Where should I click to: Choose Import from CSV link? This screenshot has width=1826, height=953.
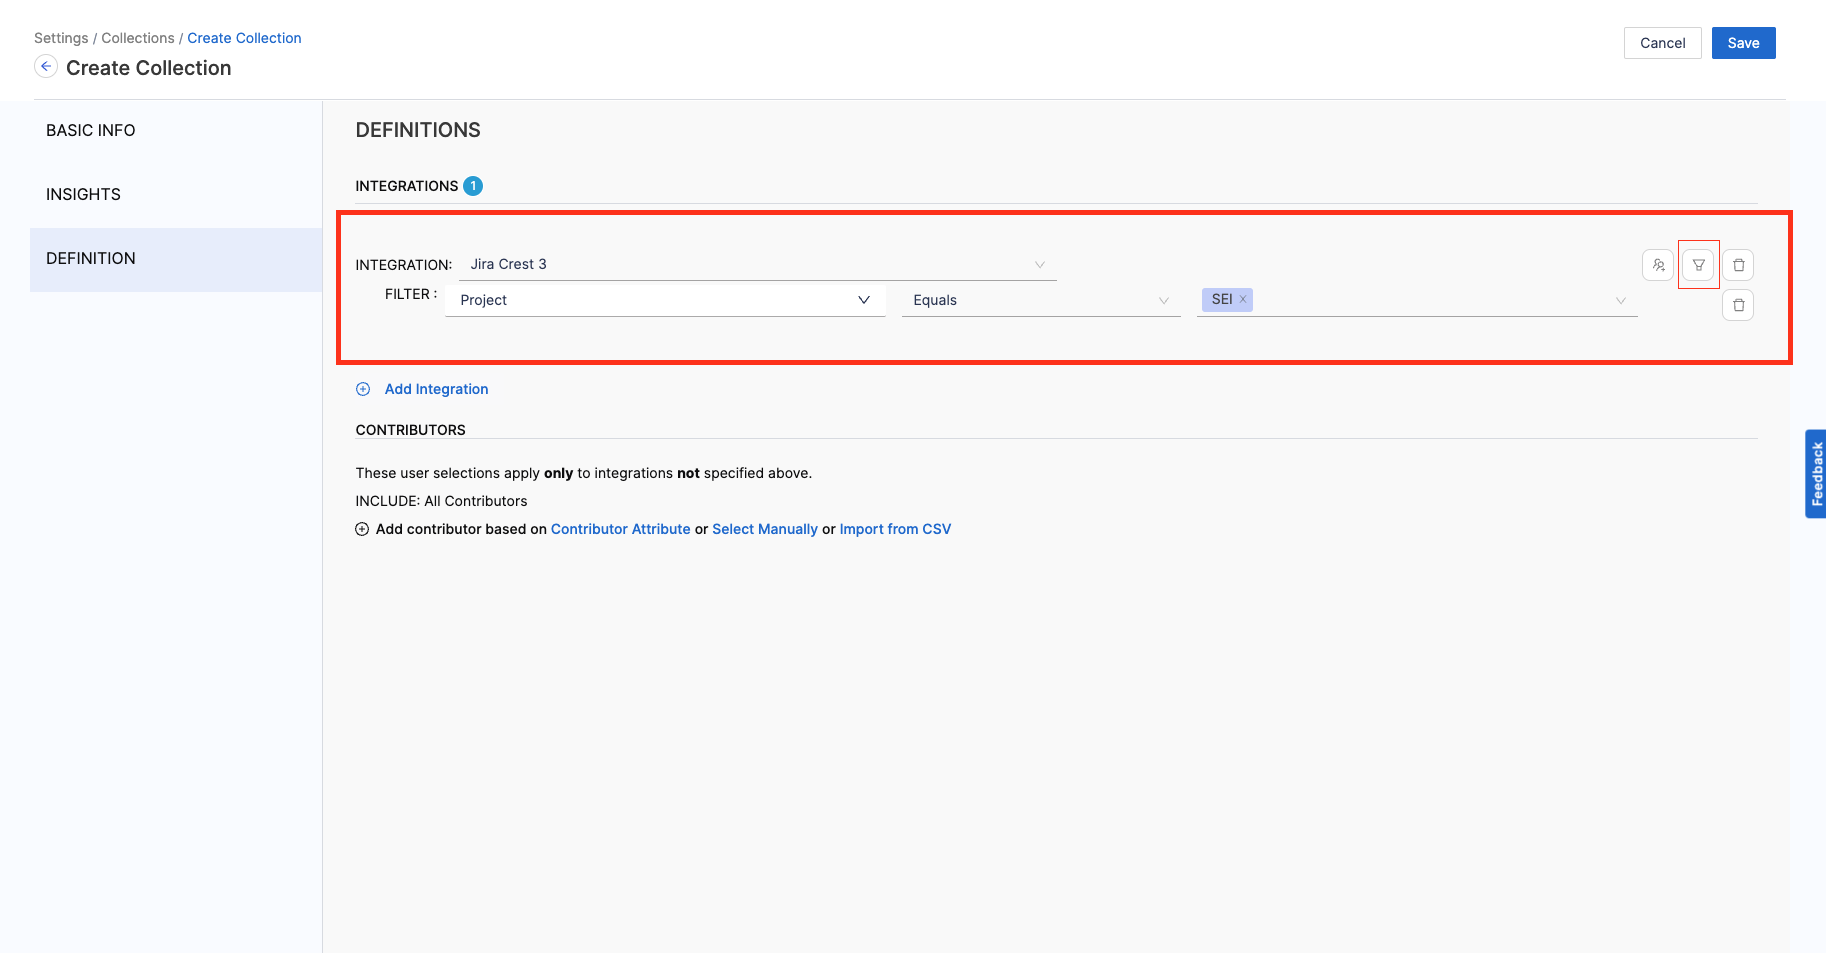pyautogui.click(x=895, y=529)
